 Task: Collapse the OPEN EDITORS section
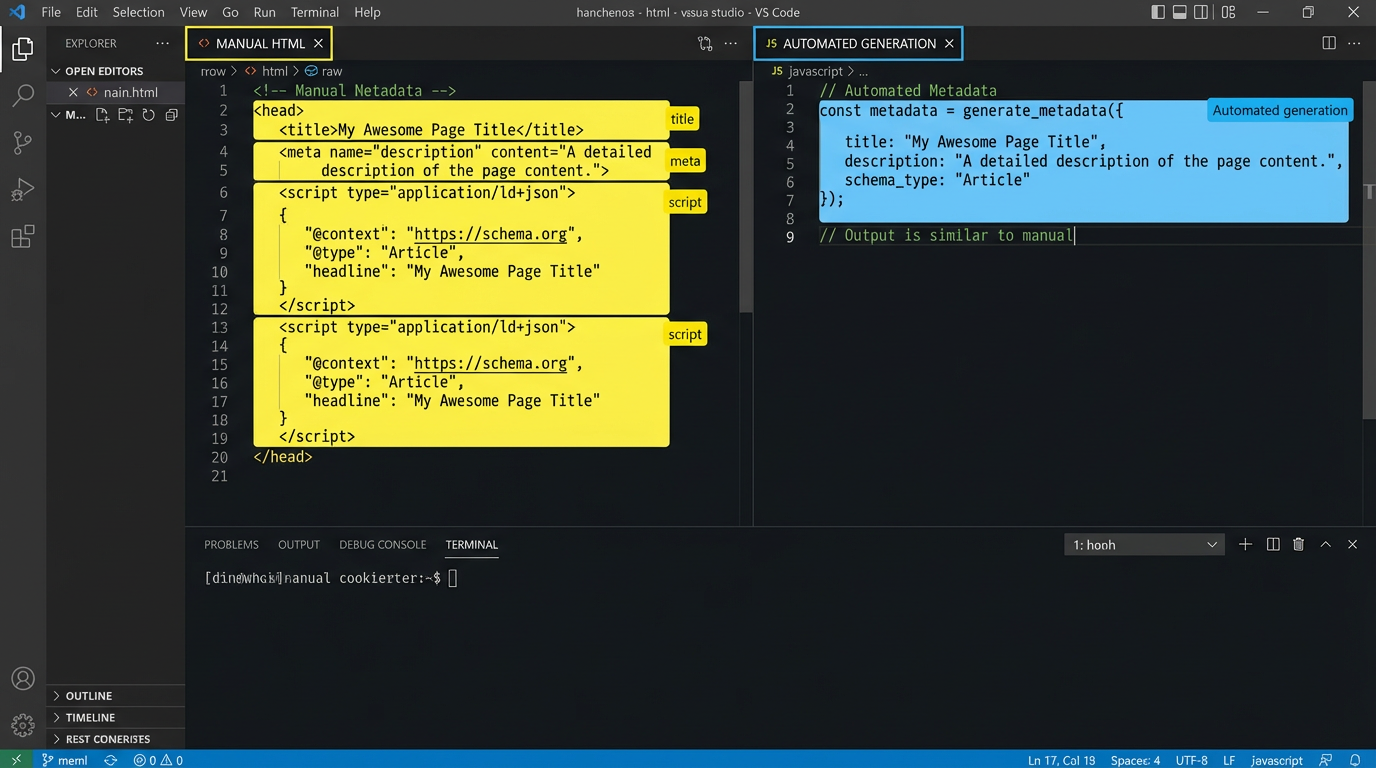pos(104,71)
